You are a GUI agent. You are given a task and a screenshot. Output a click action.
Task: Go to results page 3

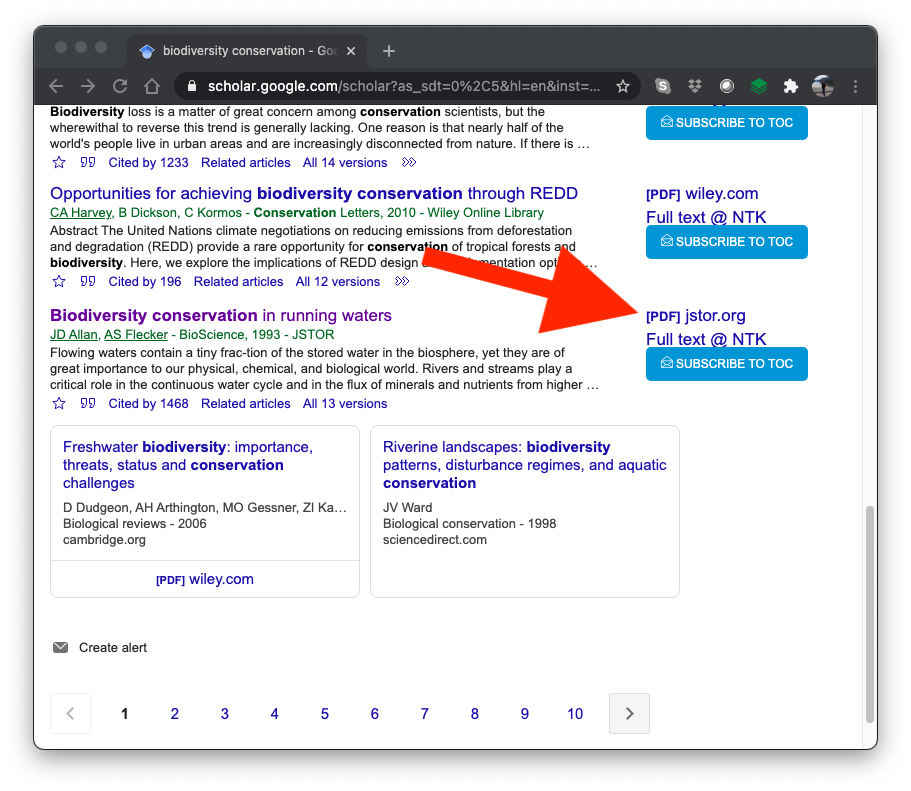[x=224, y=714]
